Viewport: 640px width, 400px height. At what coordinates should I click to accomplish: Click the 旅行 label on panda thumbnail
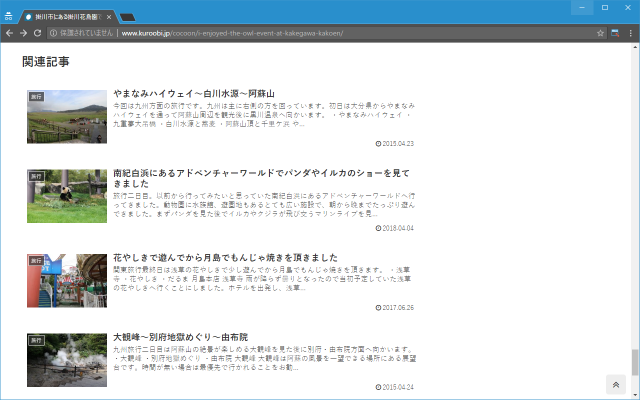pos(36,176)
